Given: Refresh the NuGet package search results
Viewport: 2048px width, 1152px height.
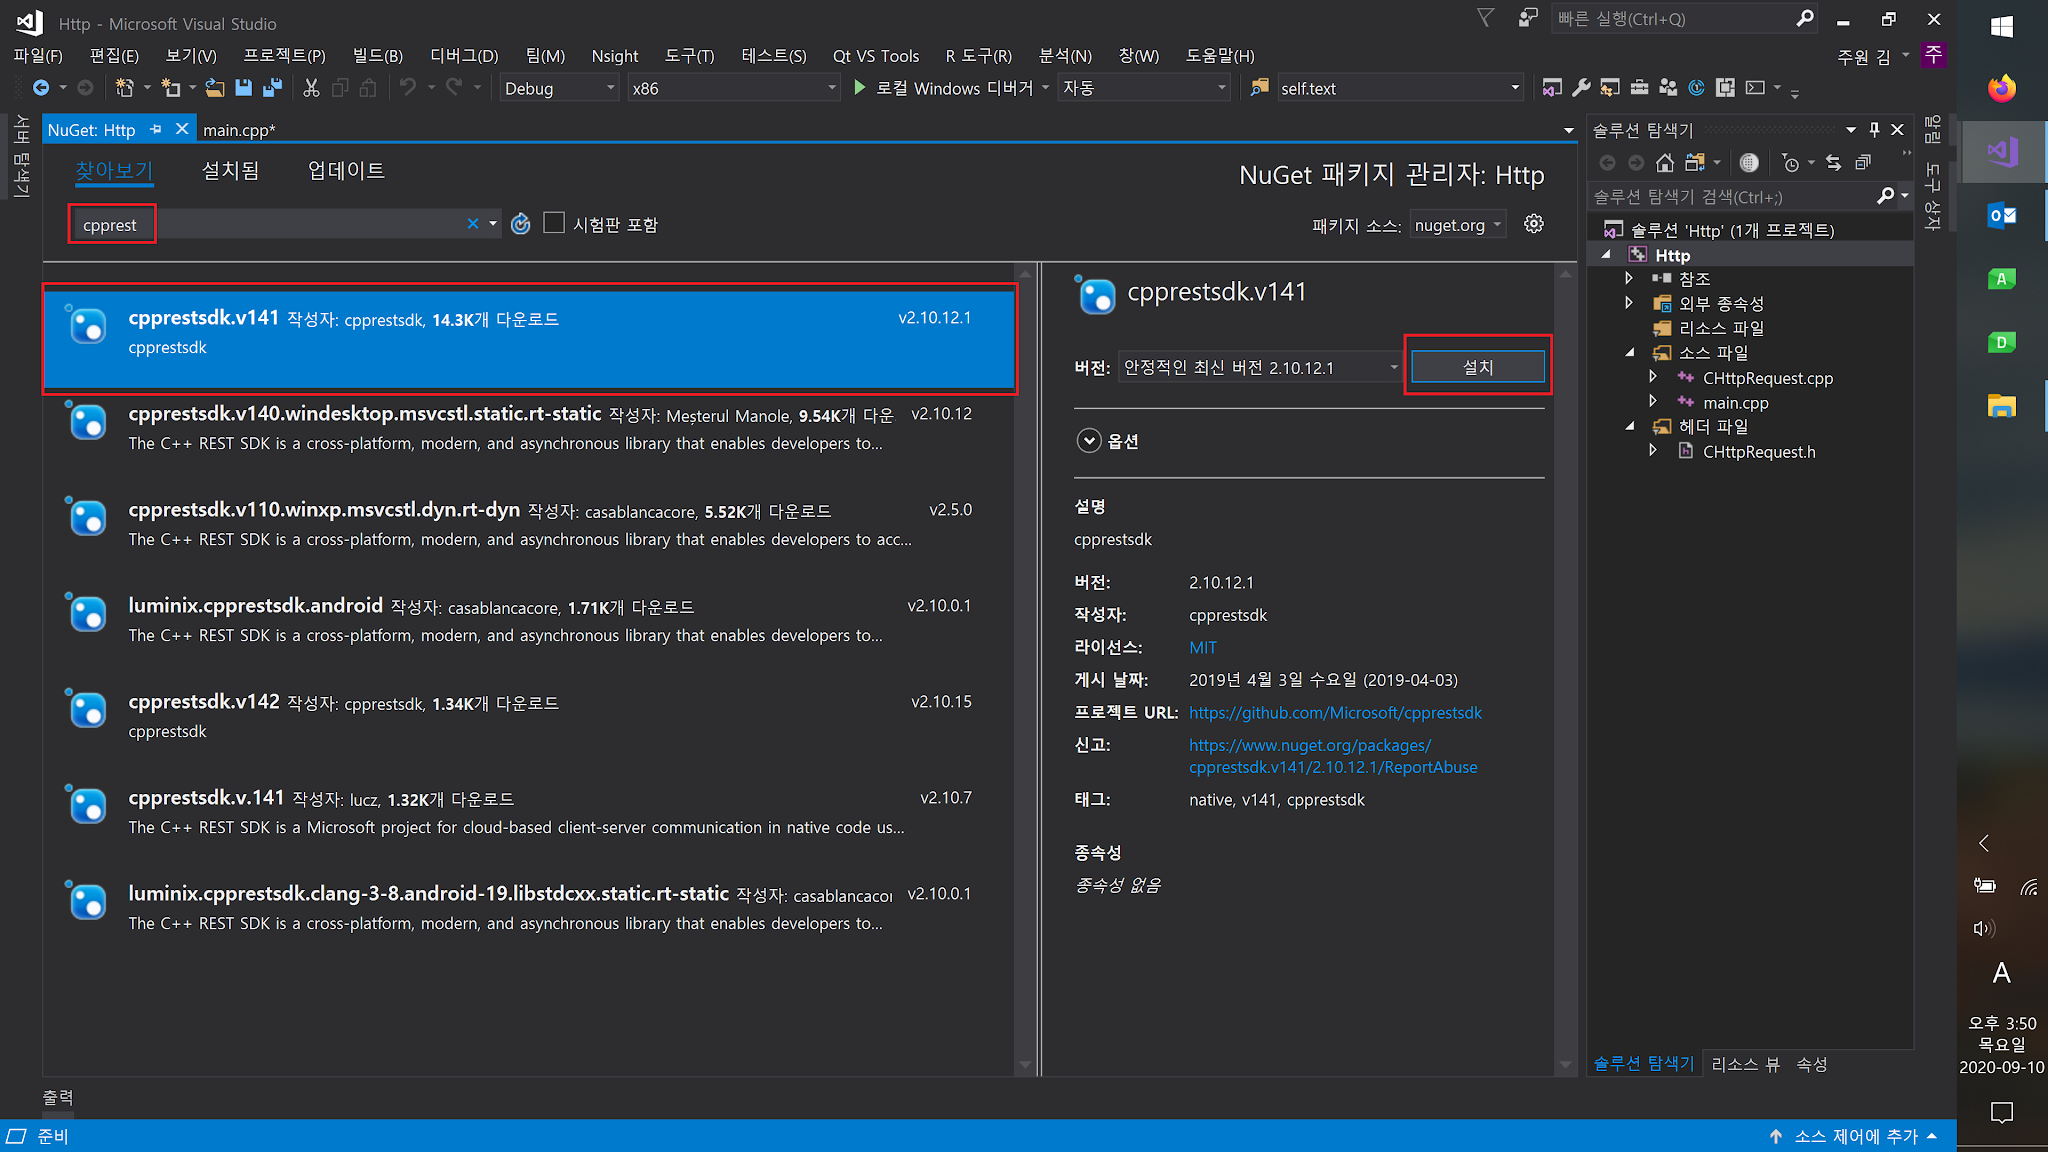Looking at the screenshot, I should (x=520, y=224).
